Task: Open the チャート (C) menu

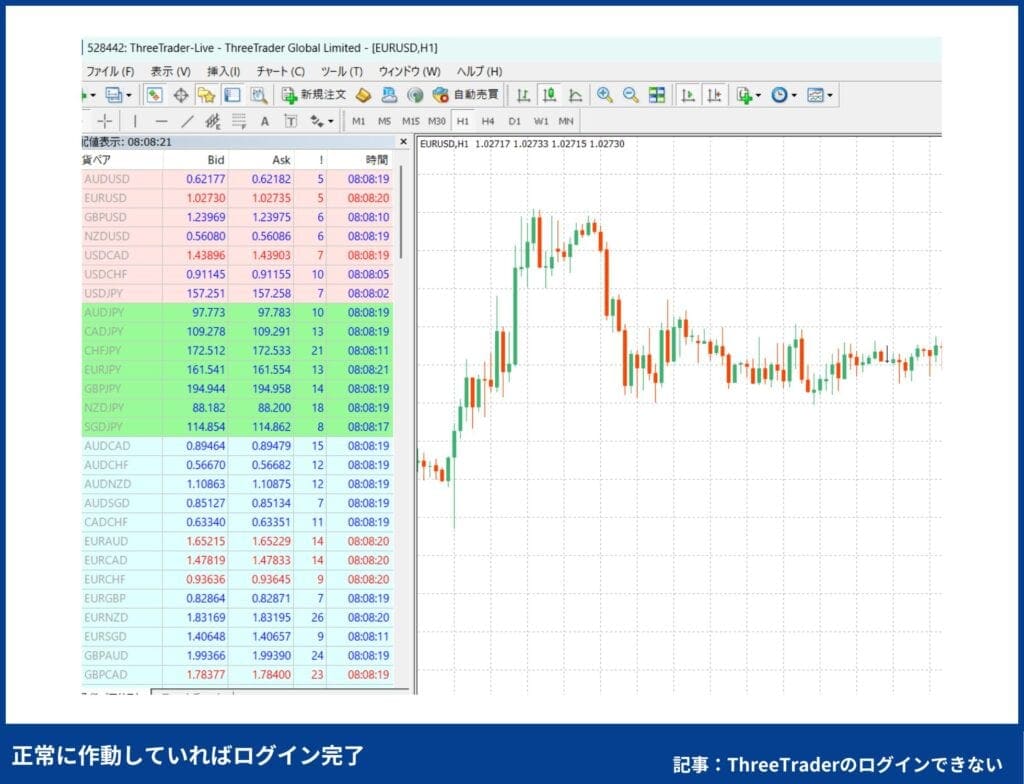Action: (x=280, y=71)
